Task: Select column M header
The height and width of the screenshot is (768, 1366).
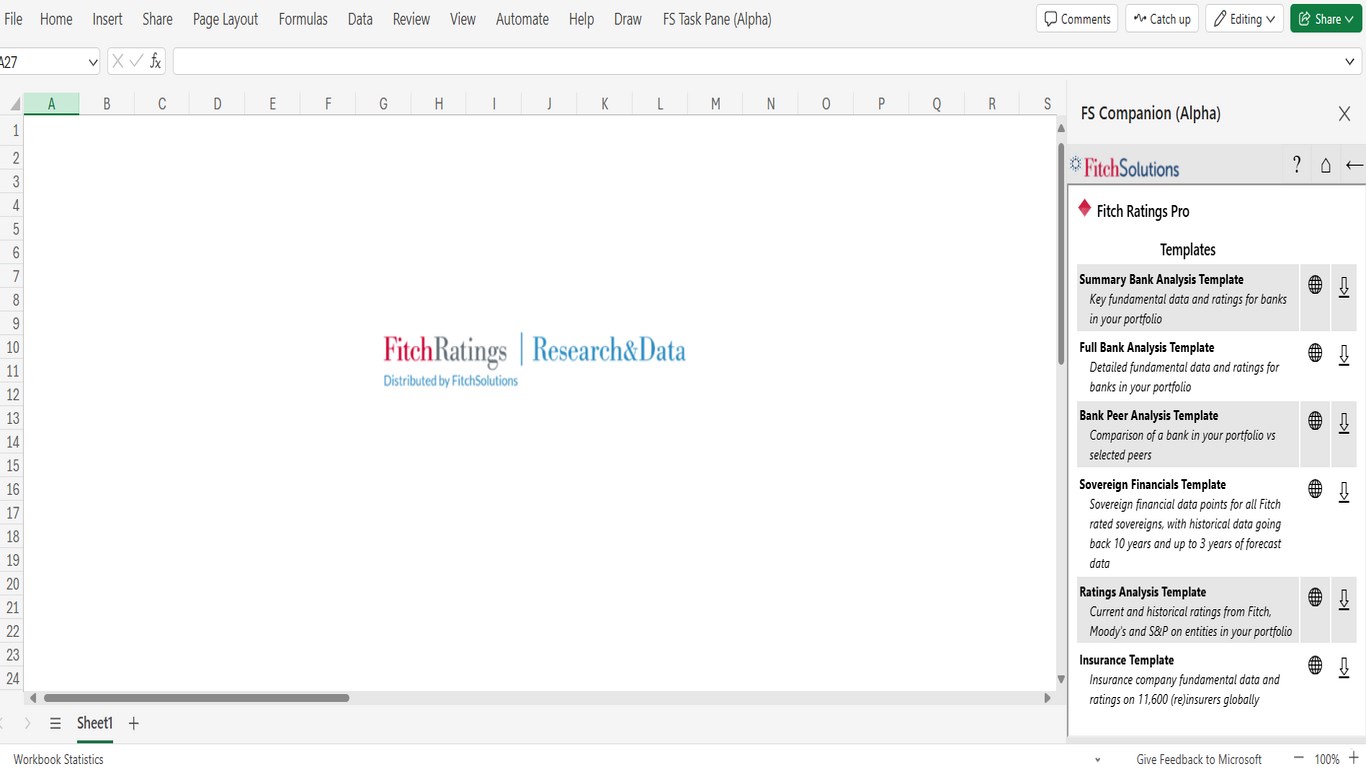Action: coord(715,104)
